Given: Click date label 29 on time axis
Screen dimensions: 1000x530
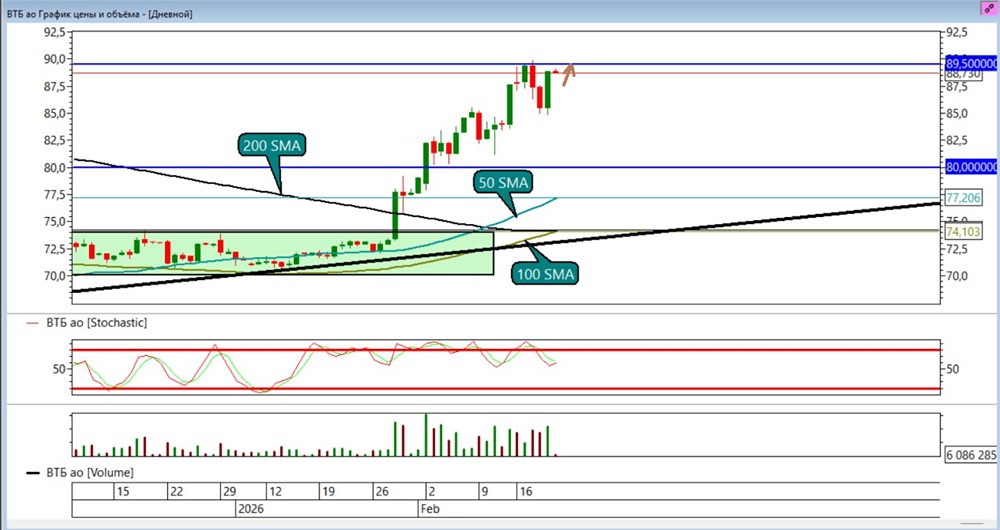Looking at the screenshot, I should tap(229, 492).
